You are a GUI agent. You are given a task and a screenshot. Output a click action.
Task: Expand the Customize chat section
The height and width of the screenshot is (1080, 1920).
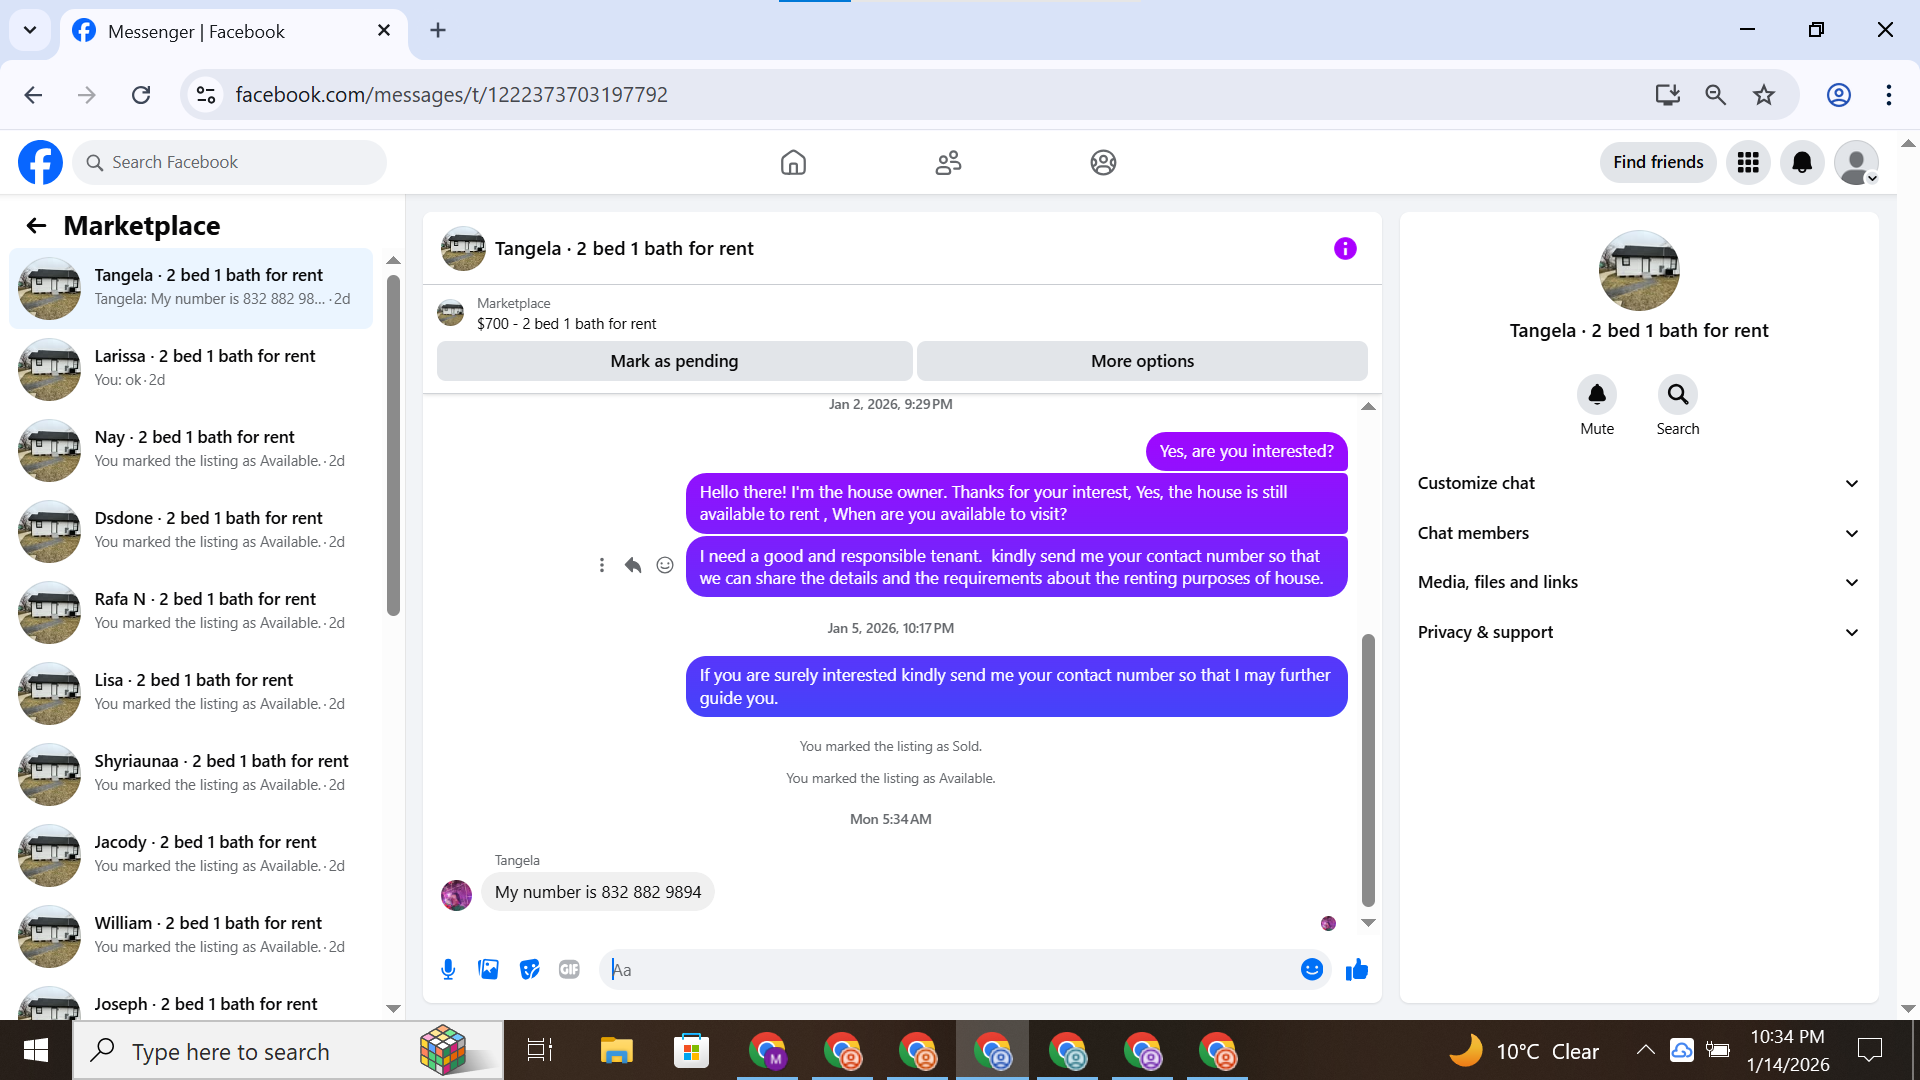(1638, 483)
